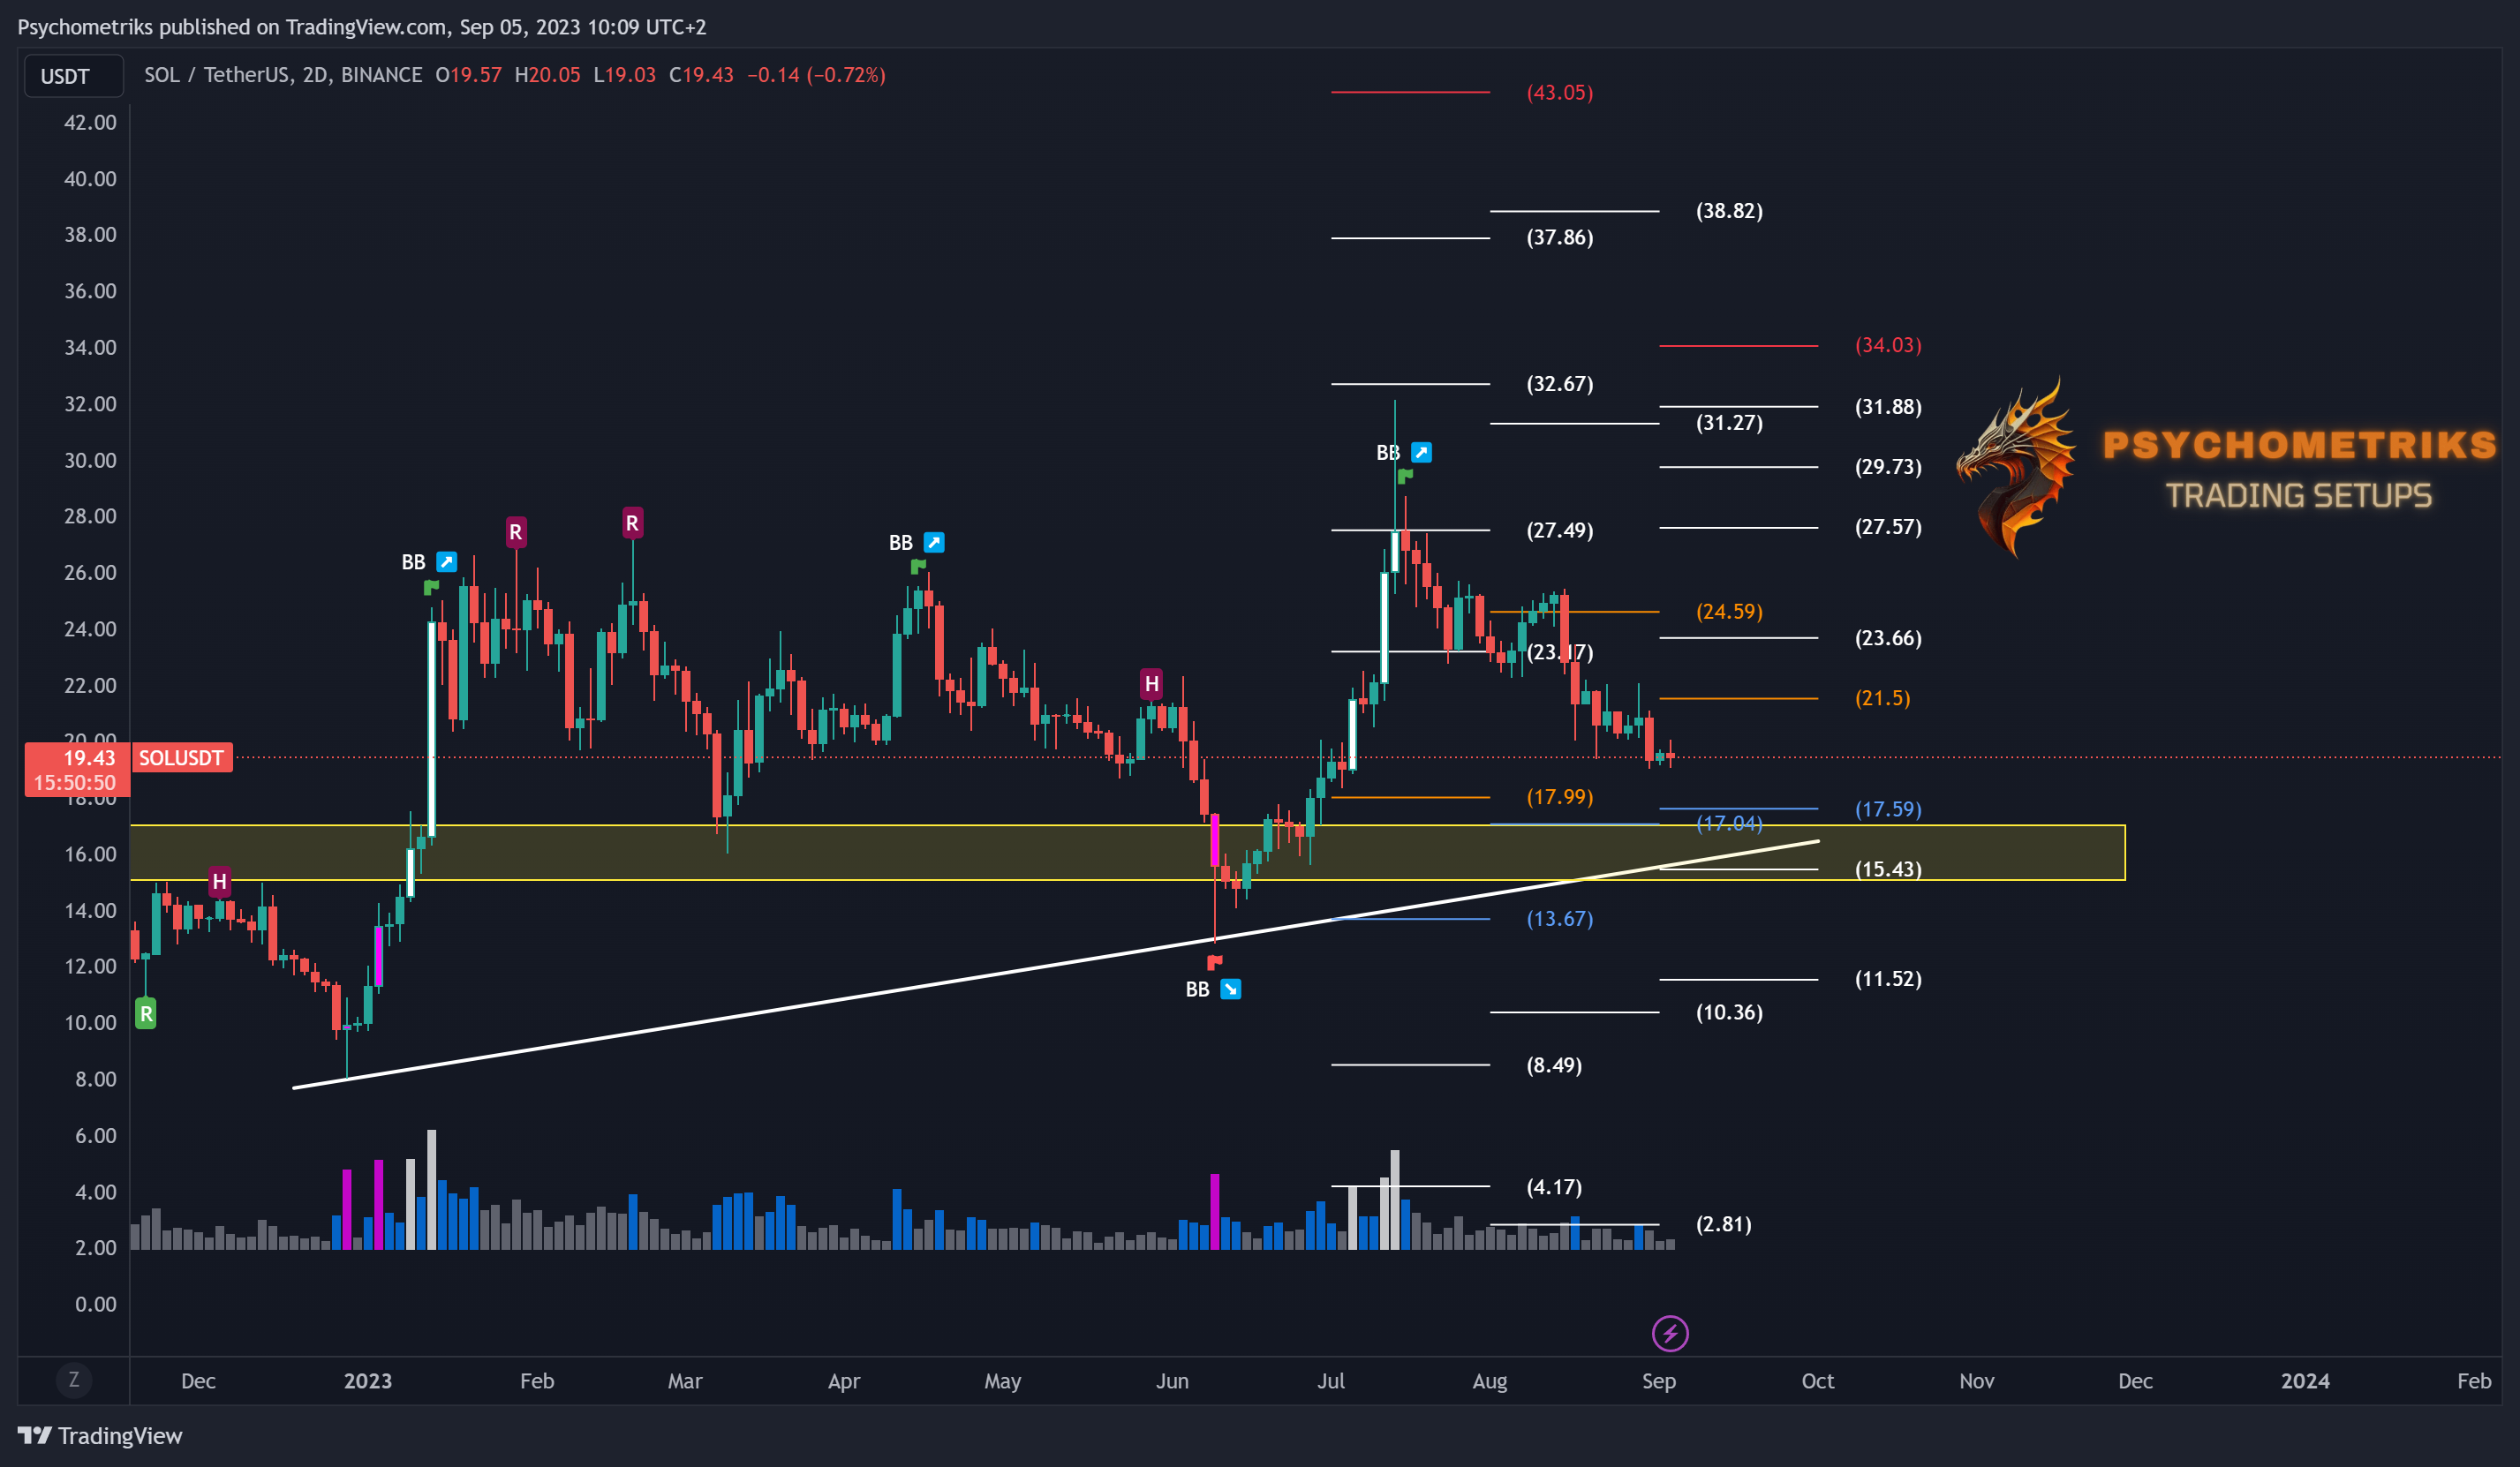Click the blue BB arrow icon at July peak

(x=1420, y=452)
